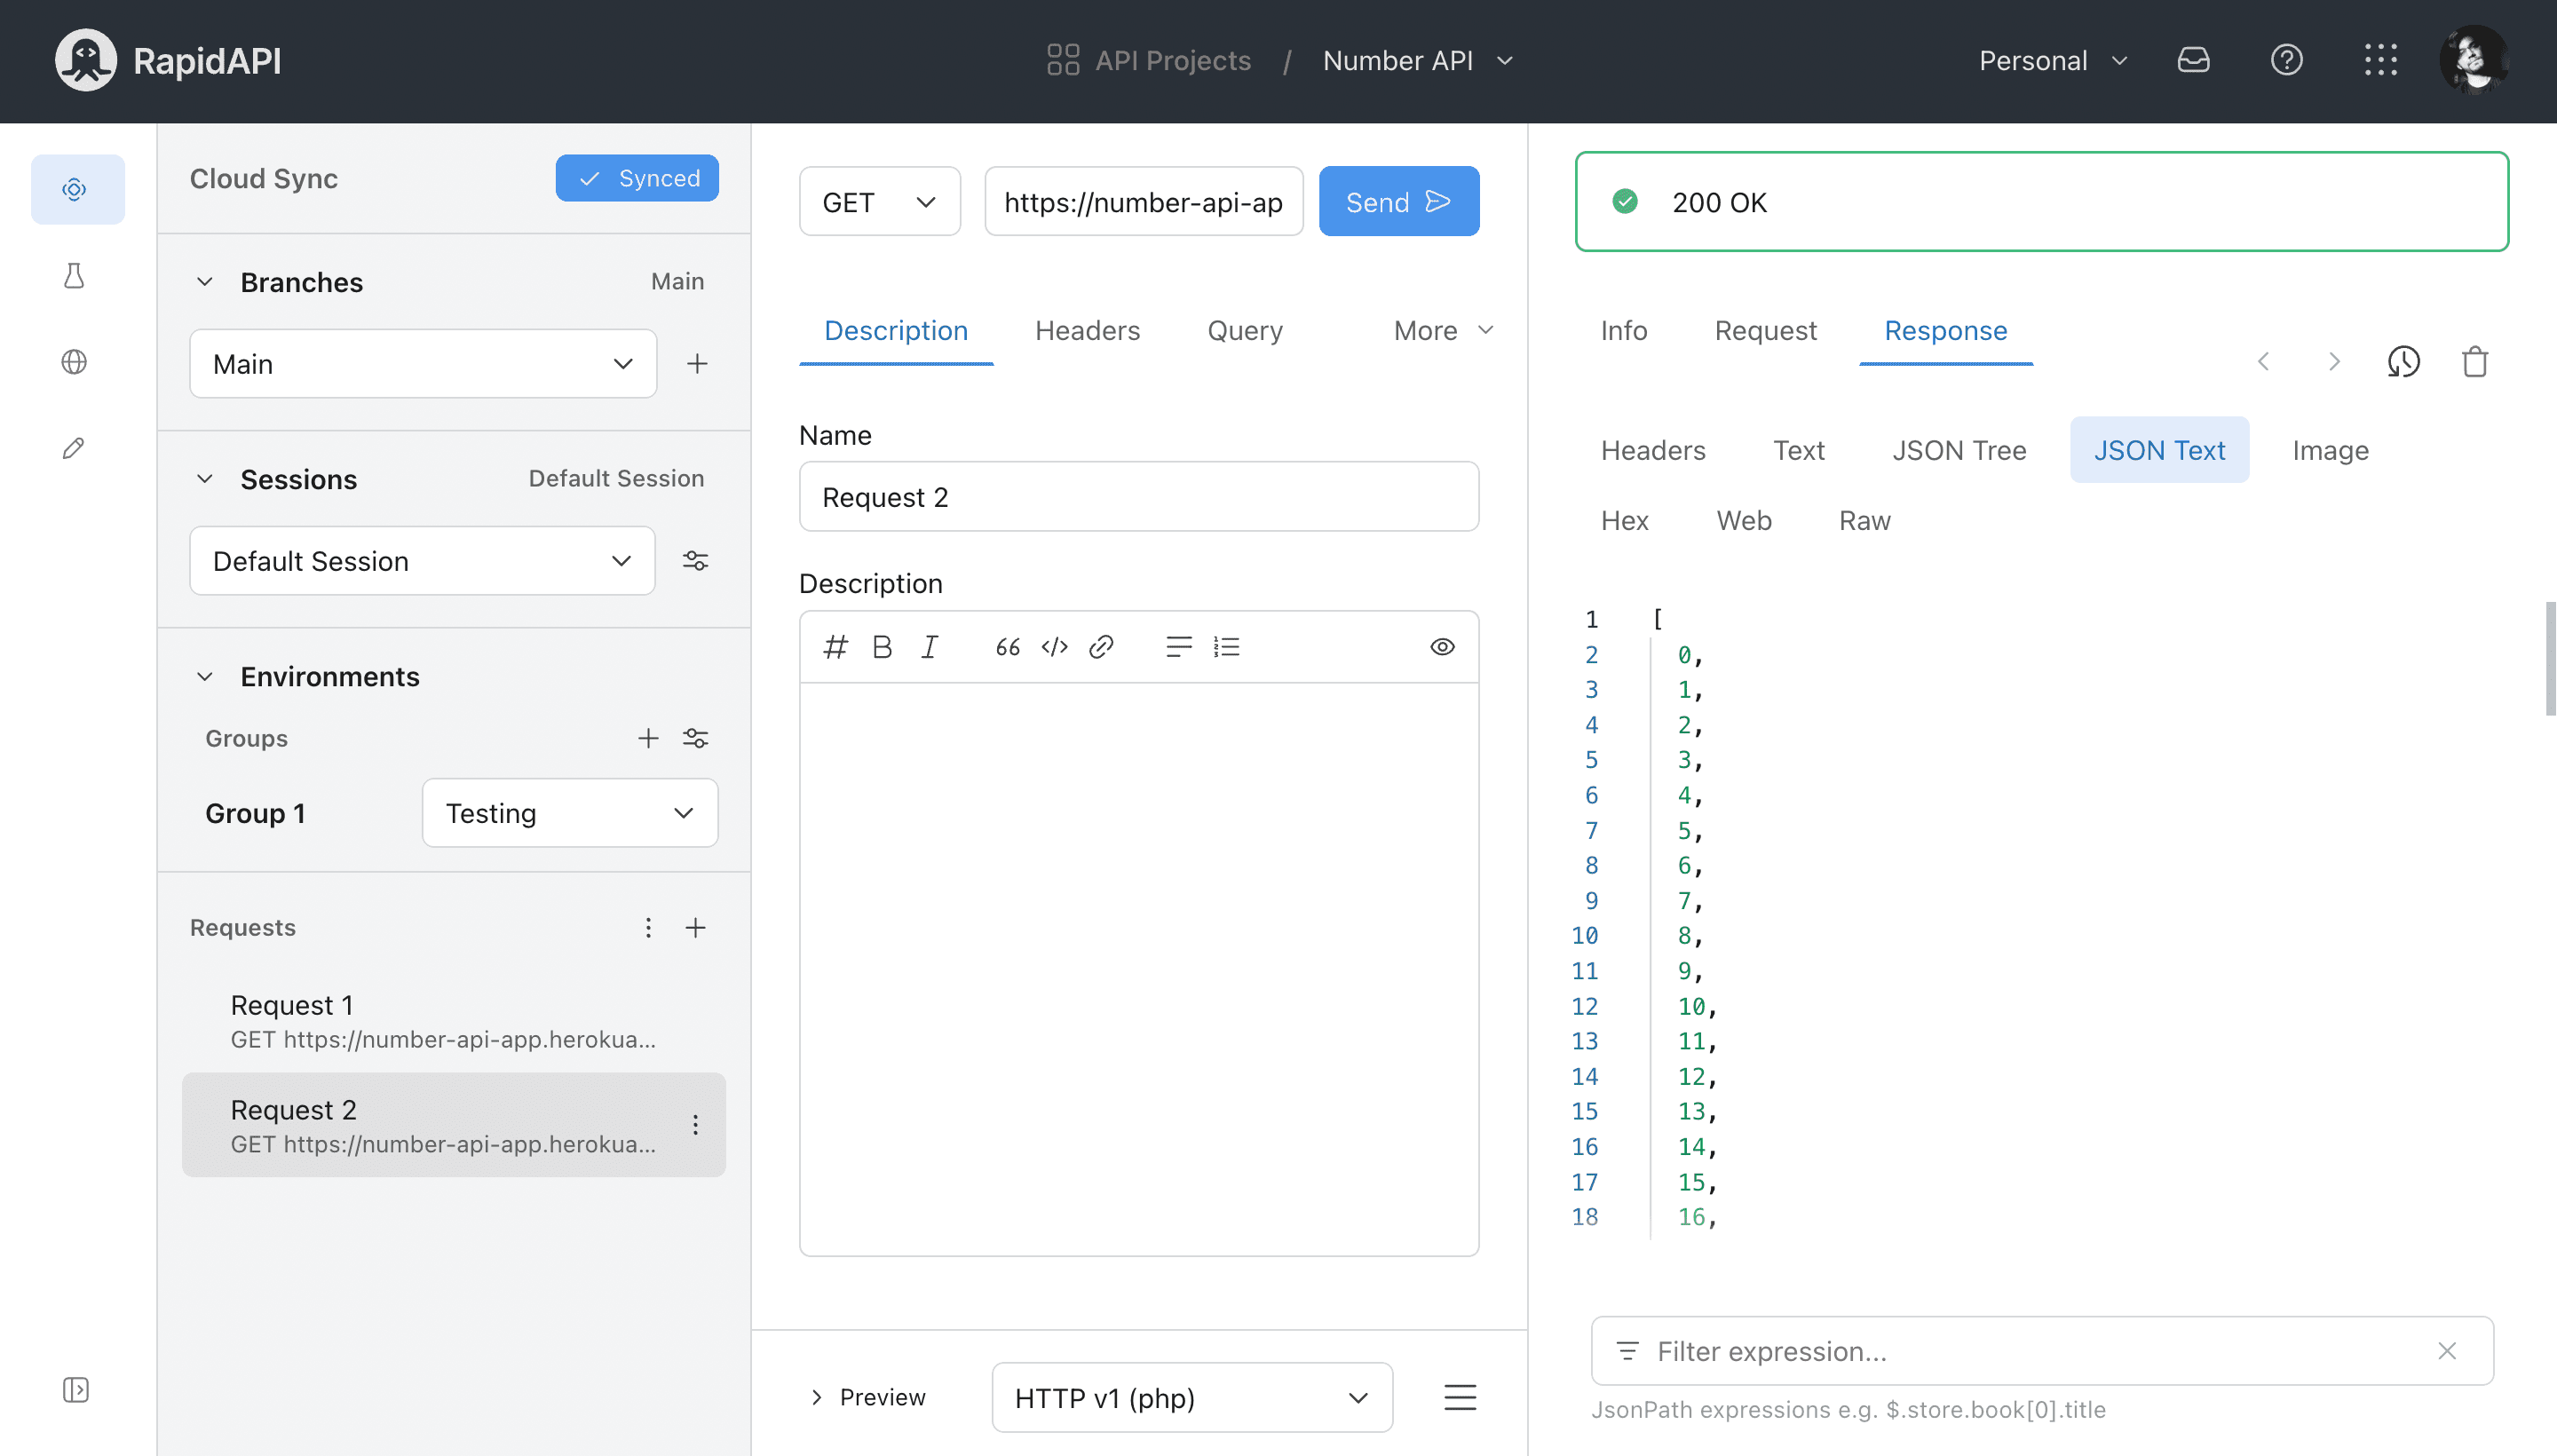Switch to request Headers tab
The width and height of the screenshot is (2557, 1456).
tap(1087, 331)
